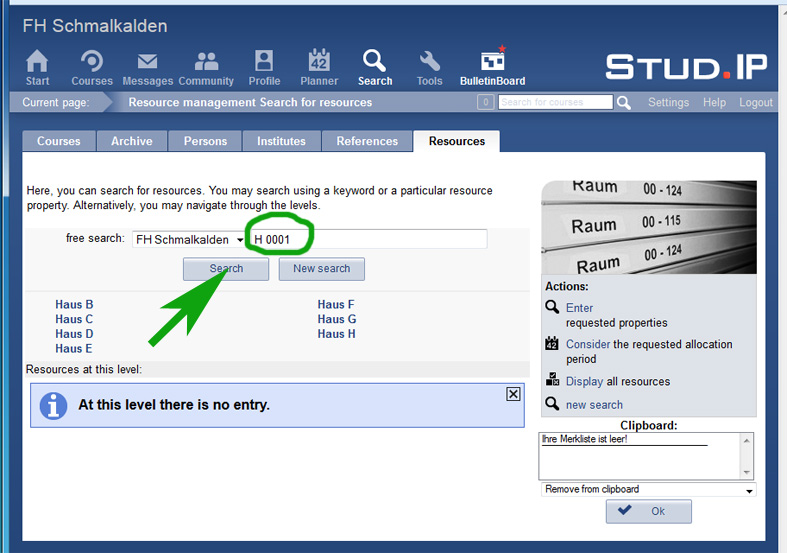Open the Help link
The height and width of the screenshot is (553, 787).
[714, 102]
